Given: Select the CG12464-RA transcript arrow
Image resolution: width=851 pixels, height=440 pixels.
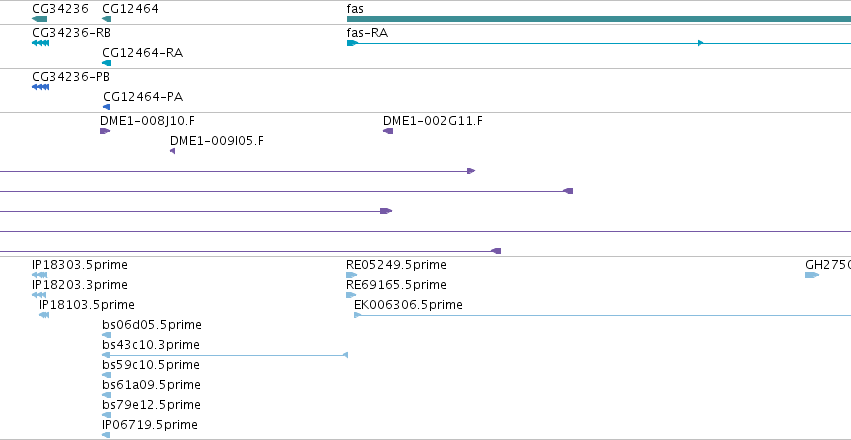Looking at the screenshot, I should (106, 63).
